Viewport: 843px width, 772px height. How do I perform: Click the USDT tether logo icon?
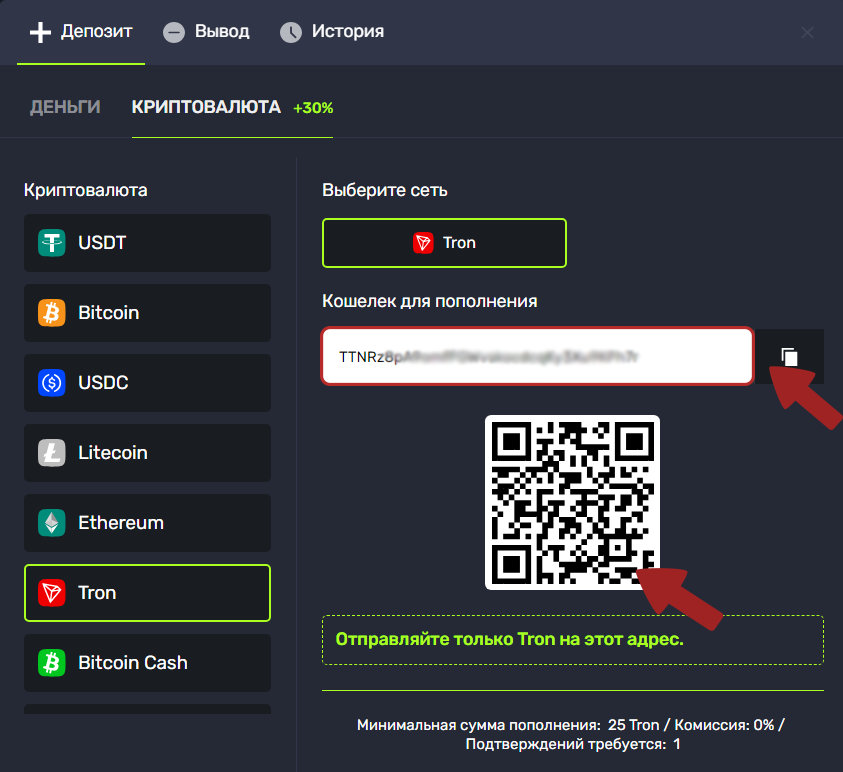click(x=52, y=243)
